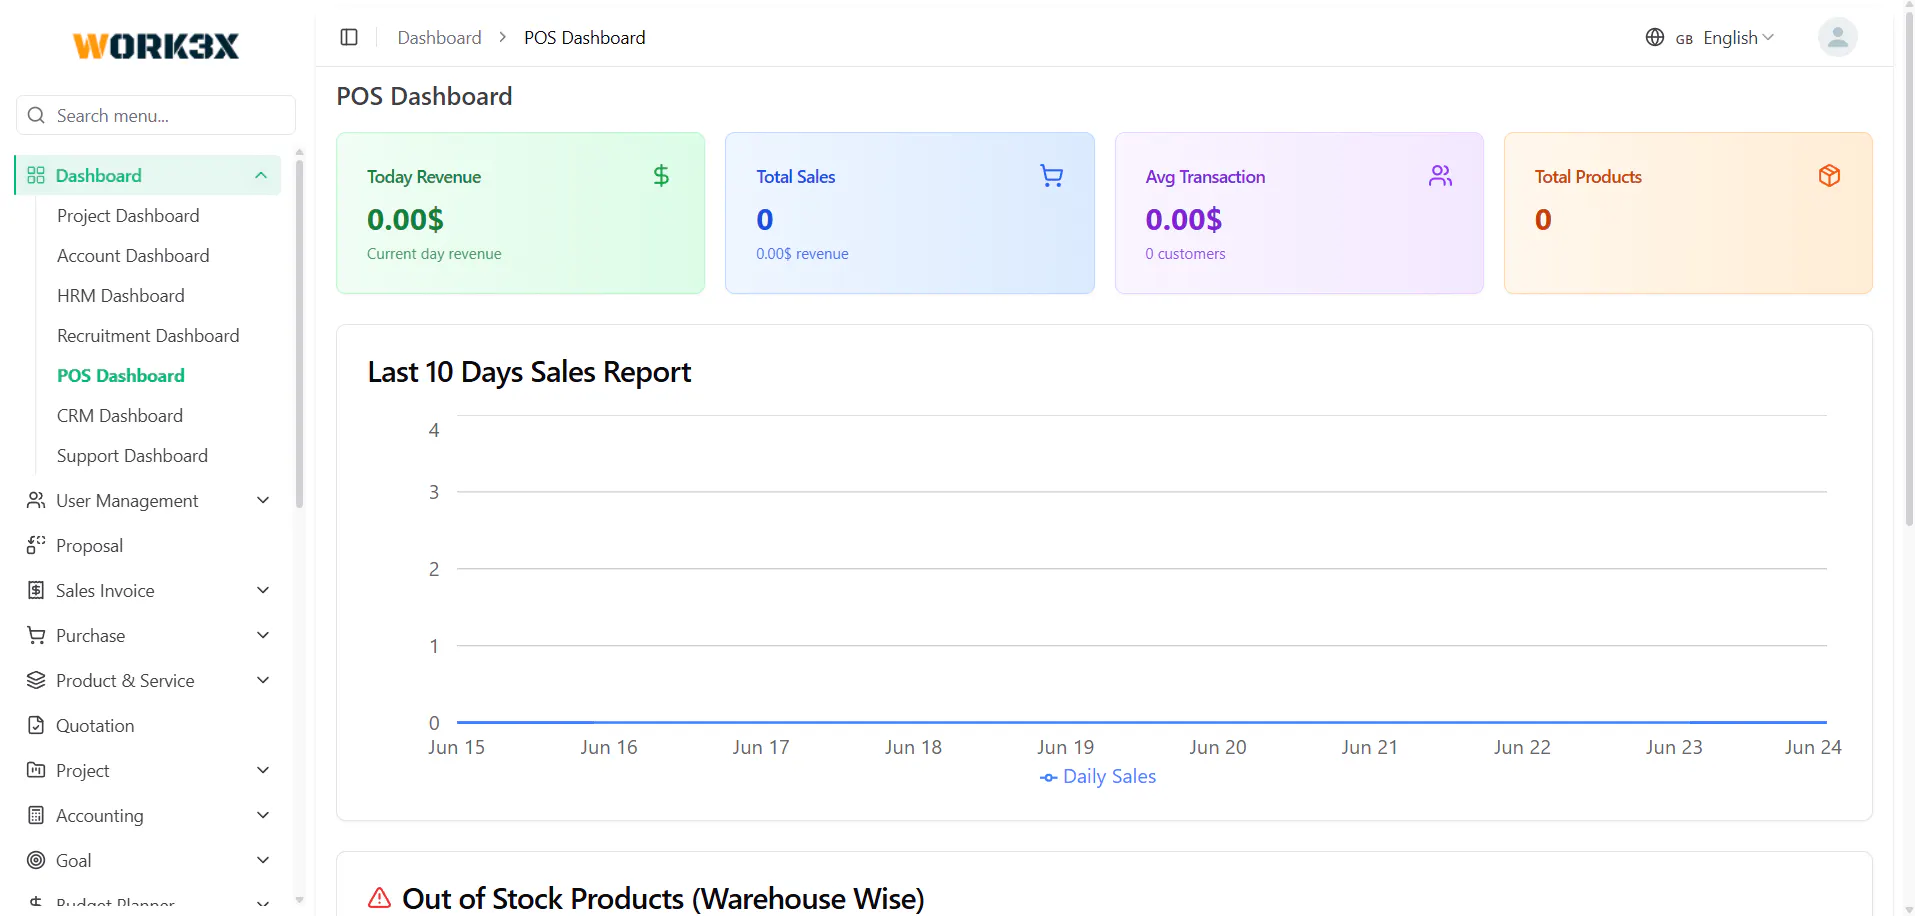Toggle Daily Sales legend series

pyautogui.click(x=1098, y=777)
